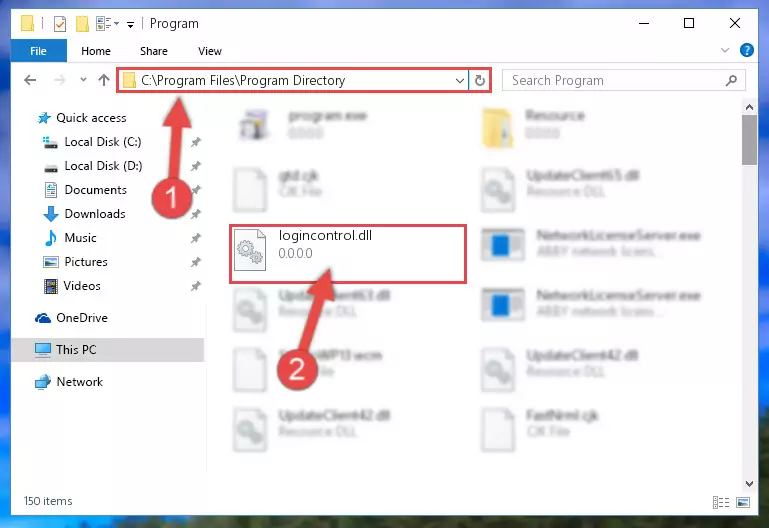The width and height of the screenshot is (769, 528).
Task: Open Help with the question mark icon
Action: tap(746, 50)
